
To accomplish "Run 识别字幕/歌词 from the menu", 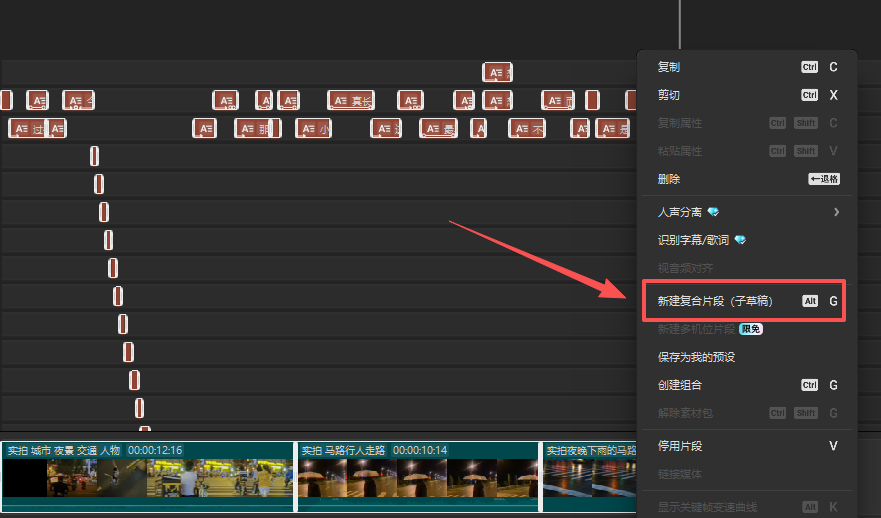I will coord(693,240).
